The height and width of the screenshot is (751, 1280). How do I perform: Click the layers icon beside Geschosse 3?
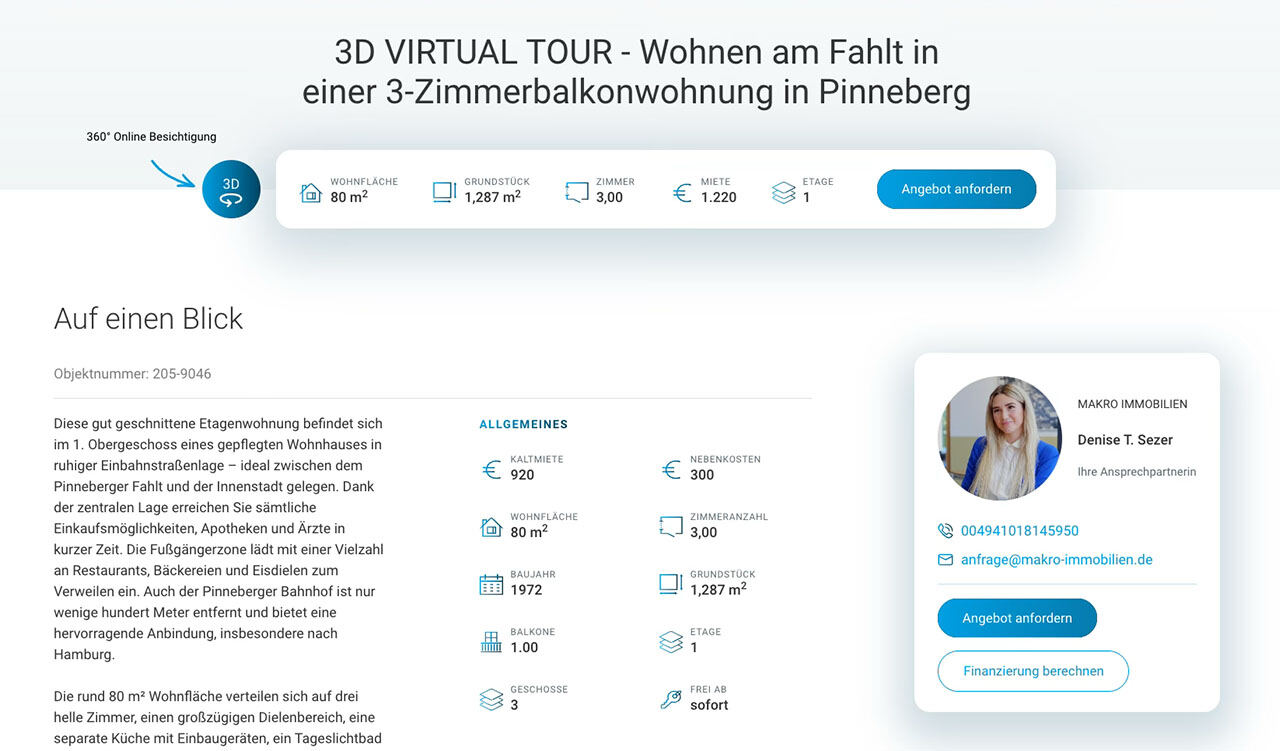point(491,699)
